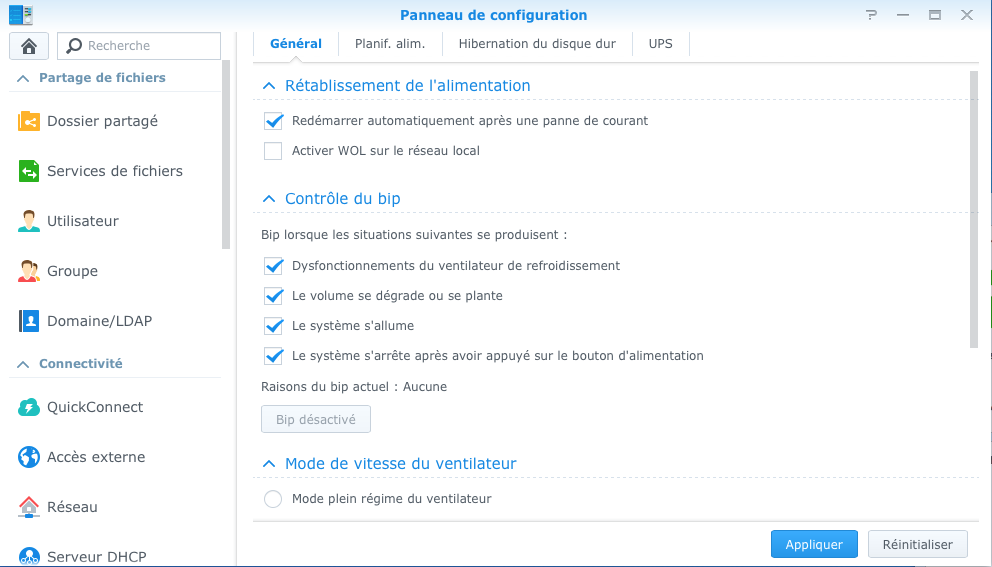Uncheck Redémarrer automatiquement après une panne

(273, 121)
